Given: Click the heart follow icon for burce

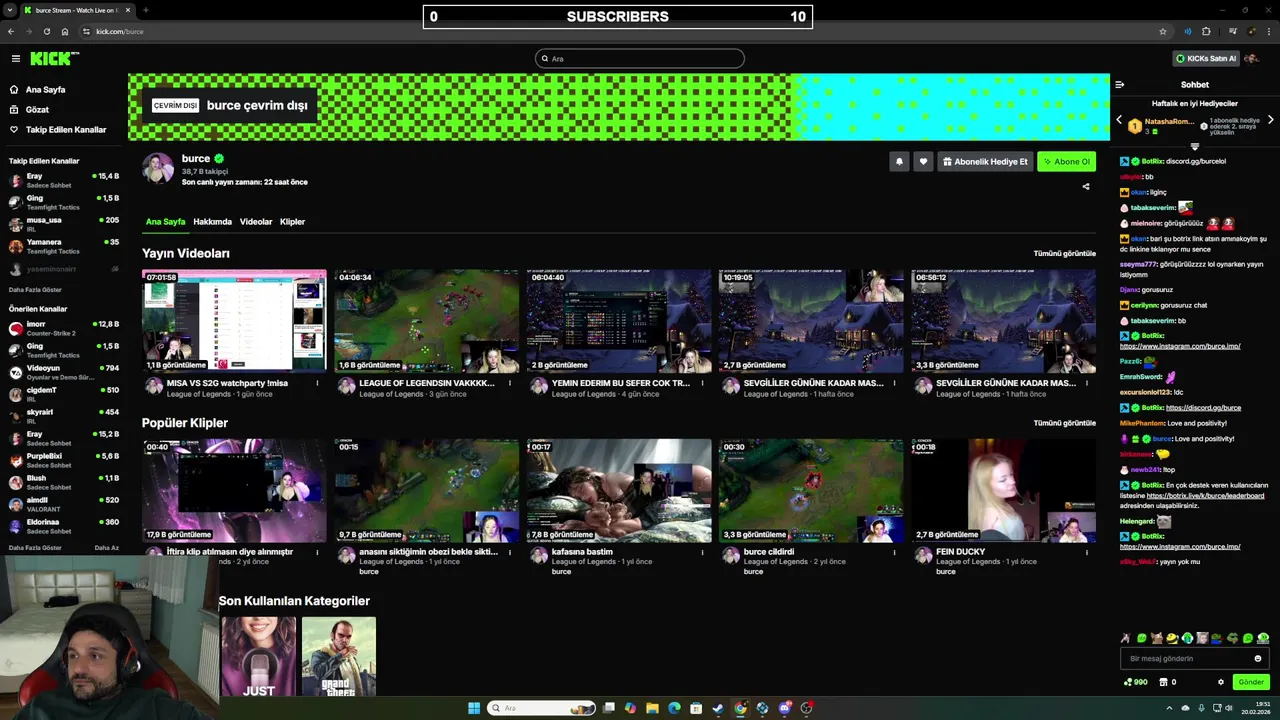Looking at the screenshot, I should tap(923, 161).
